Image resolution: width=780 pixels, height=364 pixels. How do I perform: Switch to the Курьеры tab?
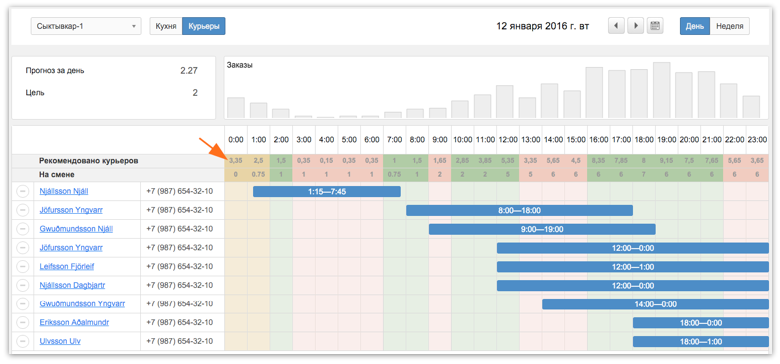(x=203, y=26)
